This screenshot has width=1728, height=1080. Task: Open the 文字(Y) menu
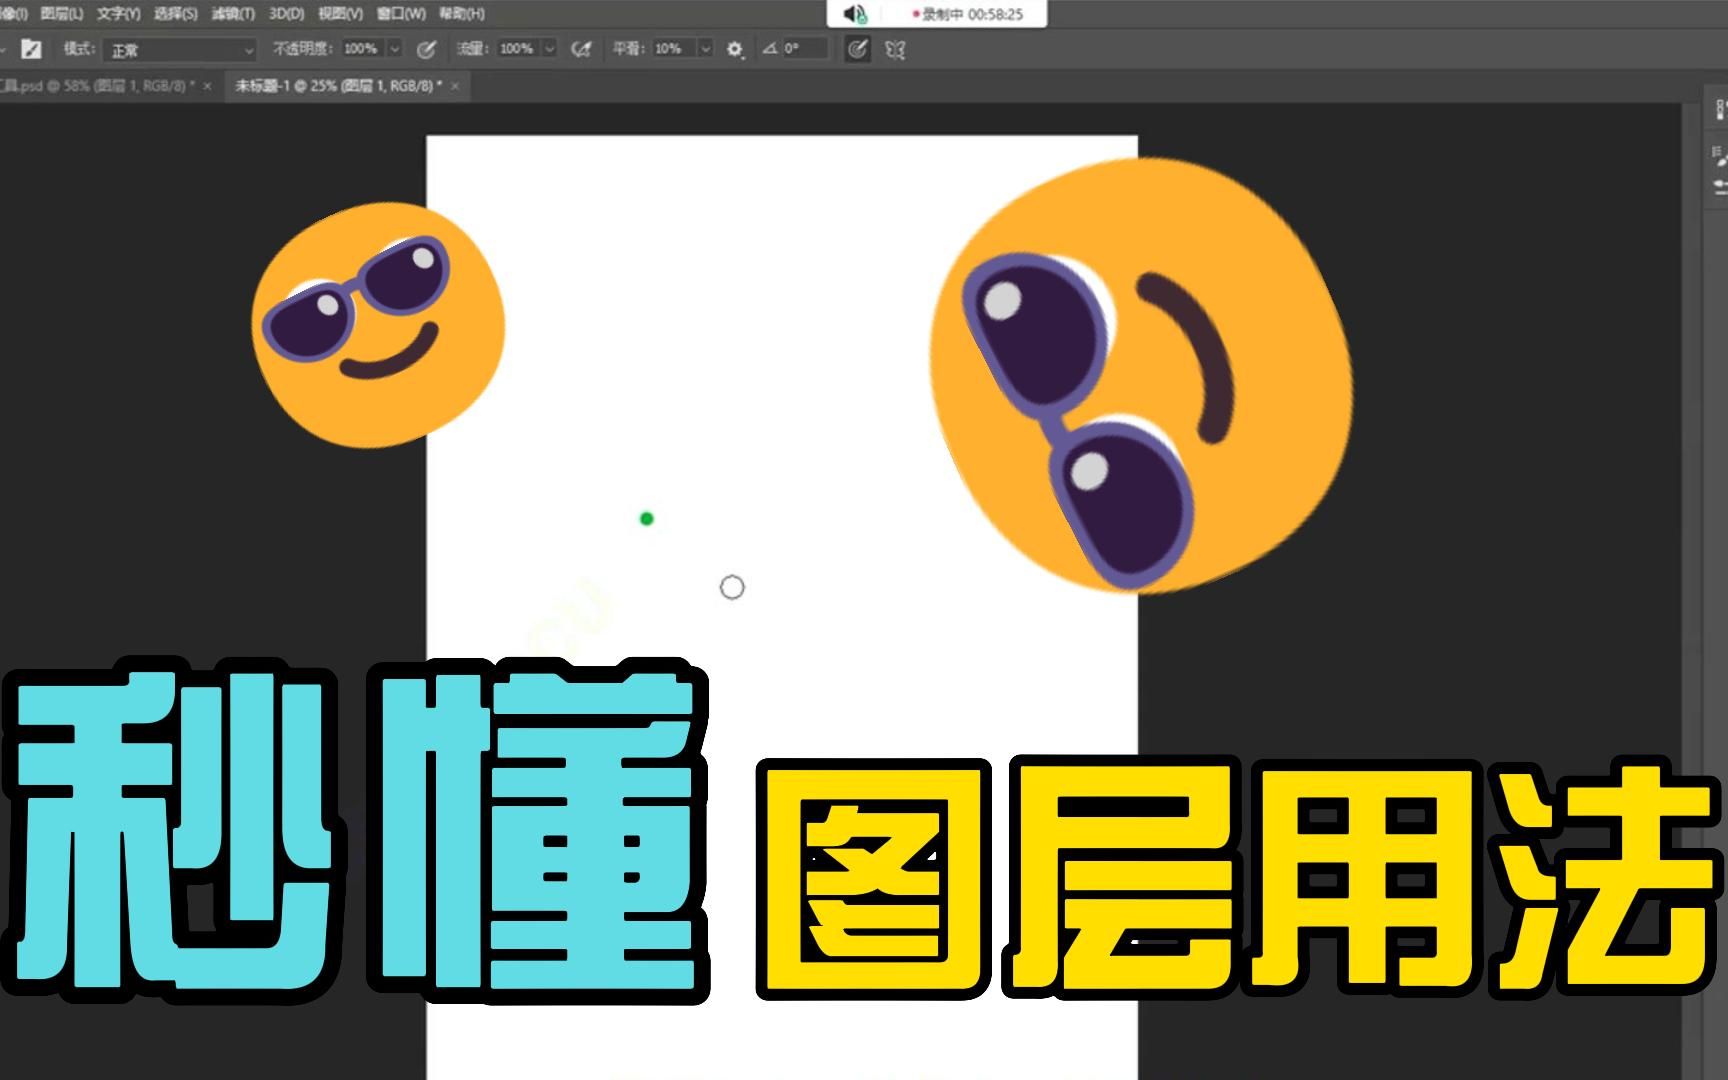click(x=119, y=14)
